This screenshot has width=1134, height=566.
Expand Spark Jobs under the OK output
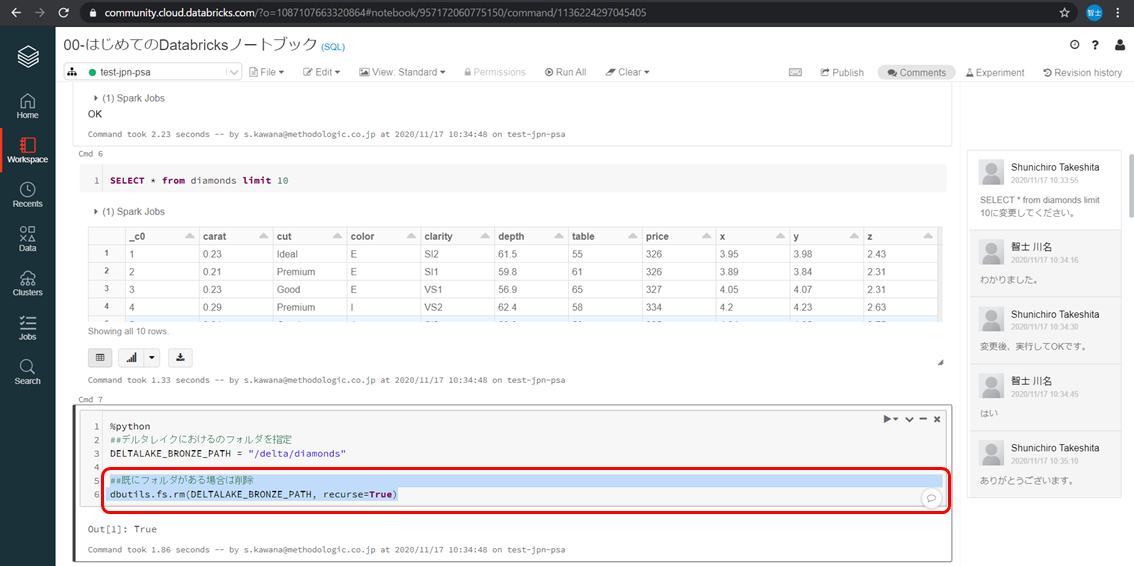(129, 98)
